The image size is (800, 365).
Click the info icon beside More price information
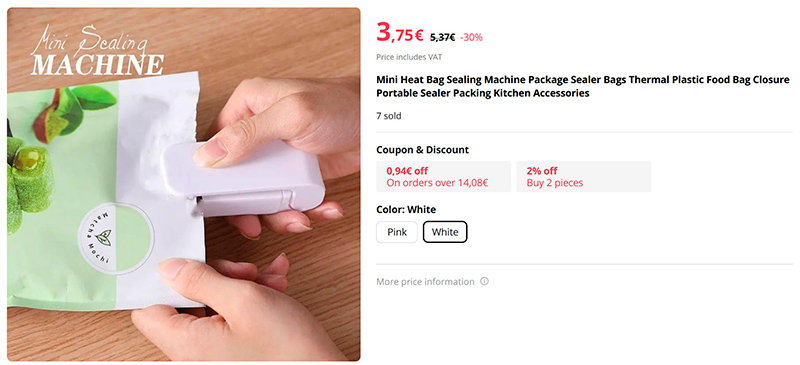point(484,281)
